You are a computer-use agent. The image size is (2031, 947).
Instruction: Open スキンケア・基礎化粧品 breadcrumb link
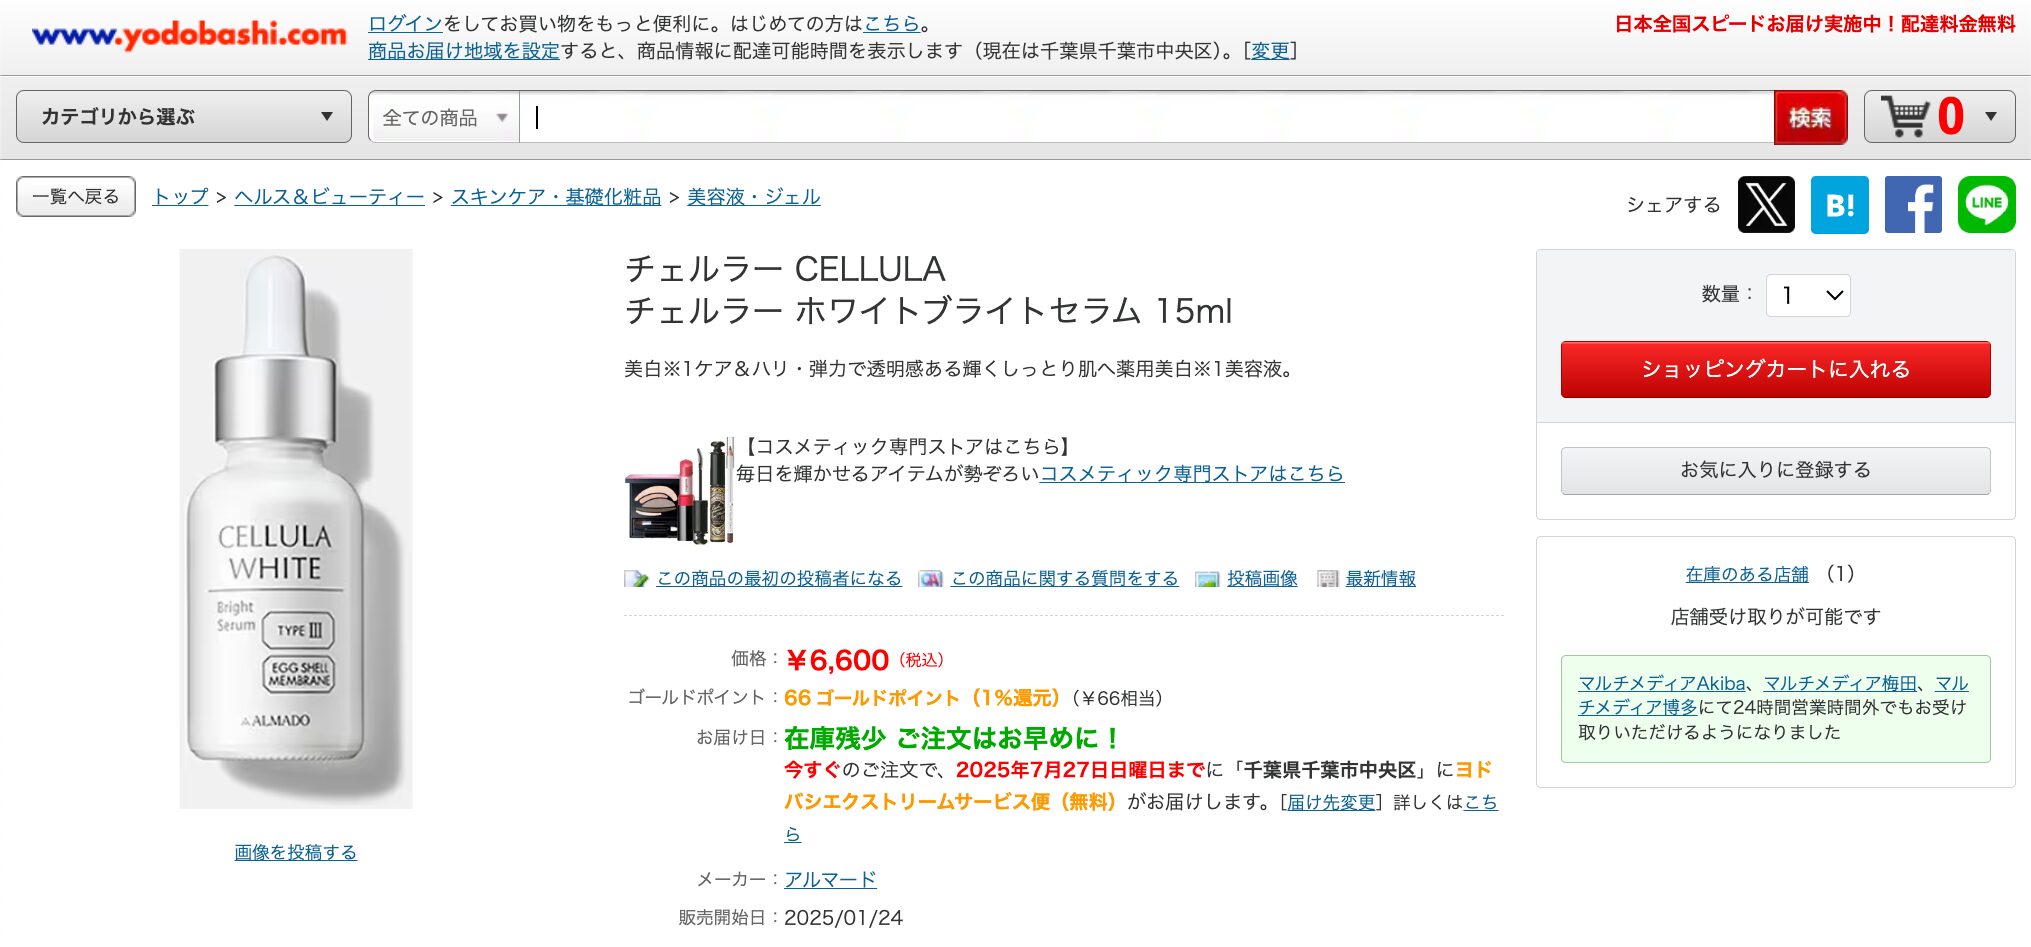pos(556,197)
